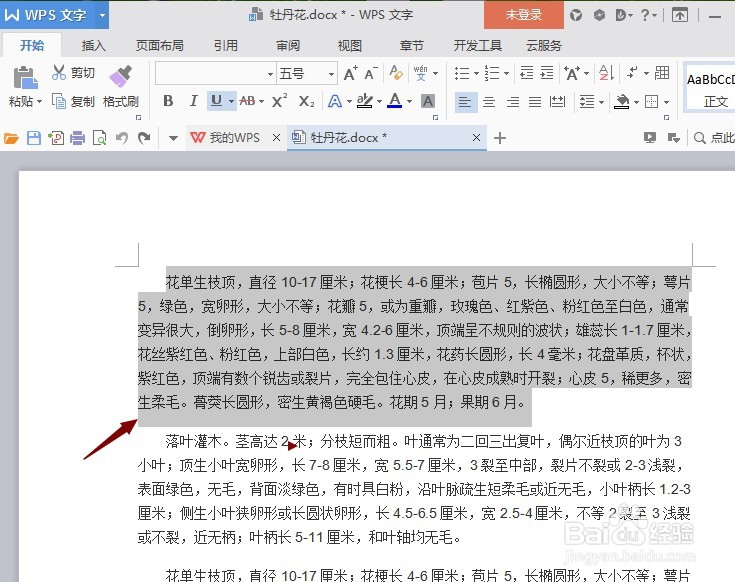The width and height of the screenshot is (735, 582).
Task: Clear formatting with the eraser icon
Action: [x=396, y=73]
